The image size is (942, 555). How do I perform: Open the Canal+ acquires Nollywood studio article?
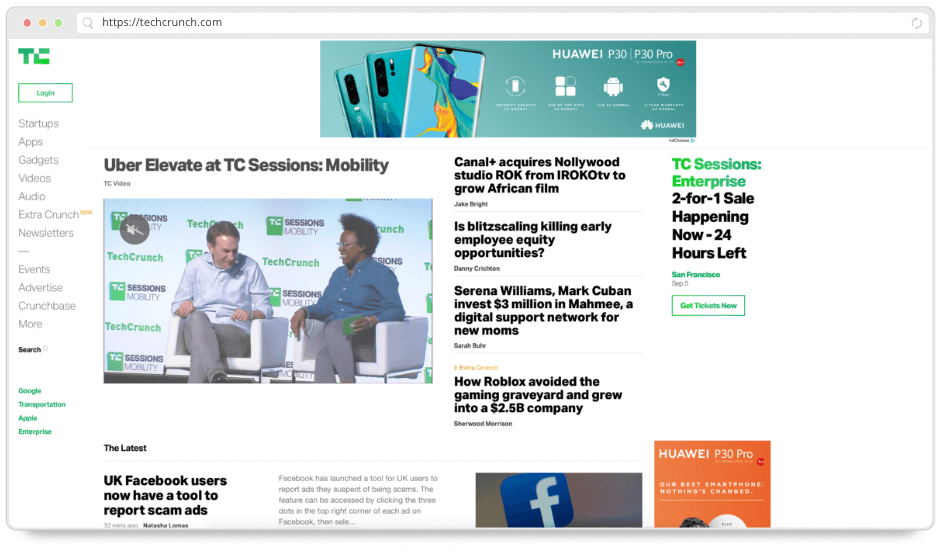539,175
